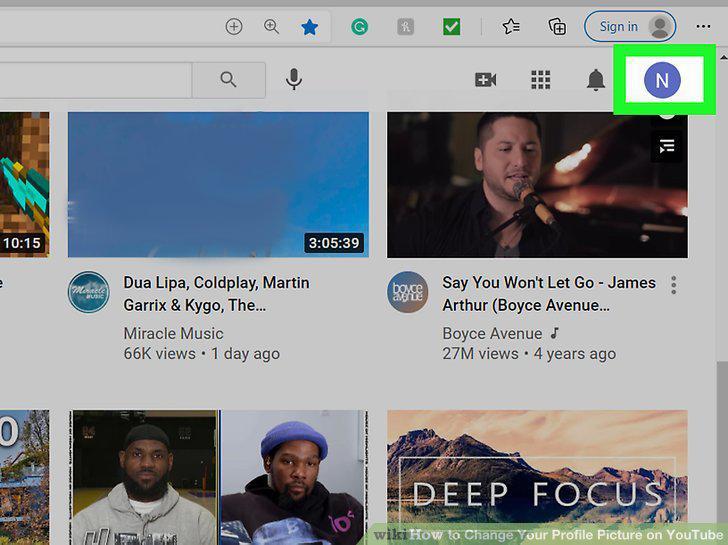Click the page vertical scrollbar thumb
The width and height of the screenshot is (728, 545).
click(x=722, y=453)
